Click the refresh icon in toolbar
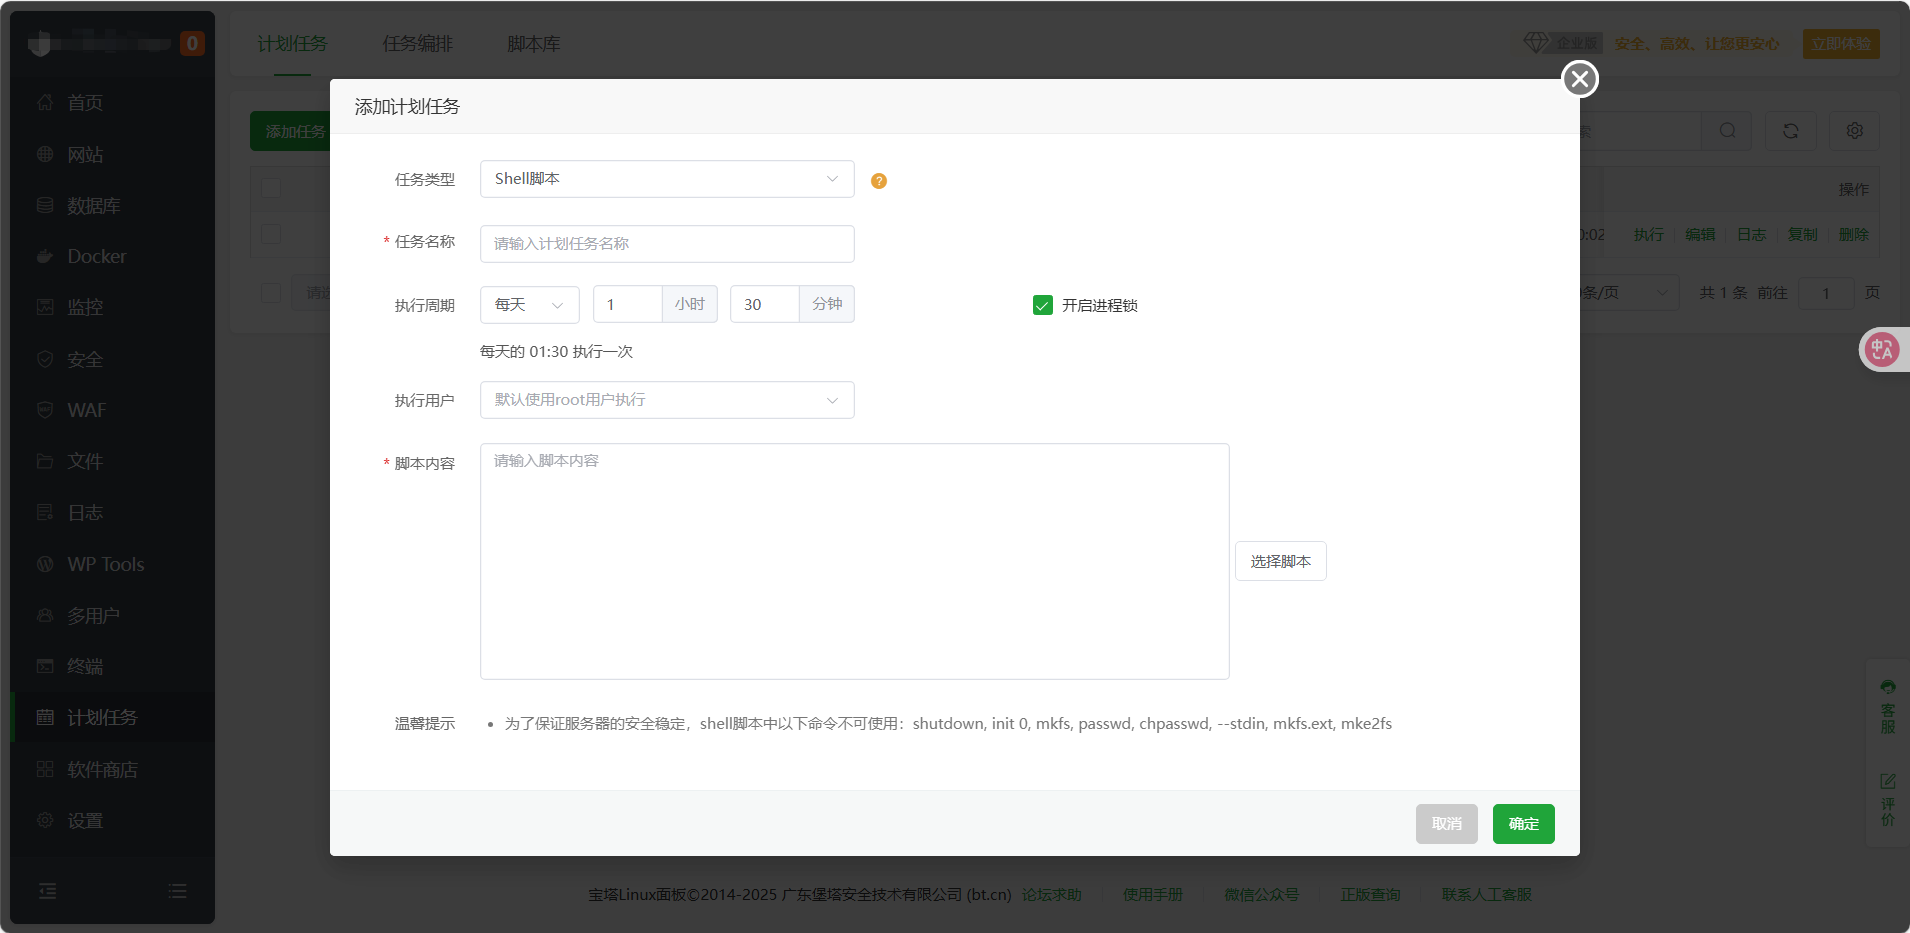The width and height of the screenshot is (1910, 933). tap(1790, 131)
